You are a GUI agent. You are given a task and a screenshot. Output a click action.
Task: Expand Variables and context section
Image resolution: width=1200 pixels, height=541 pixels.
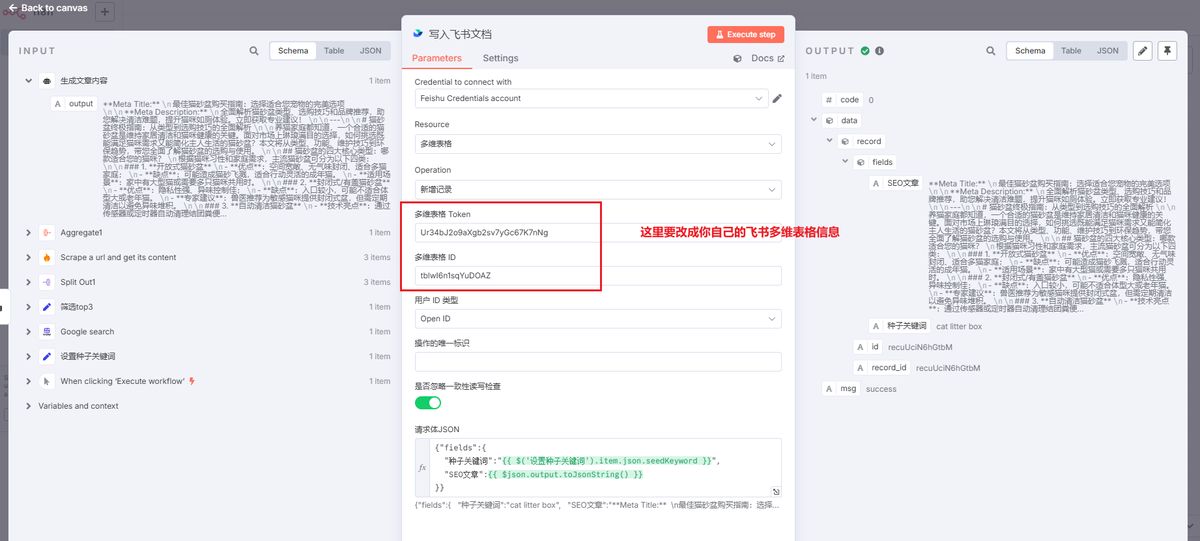click(28, 406)
